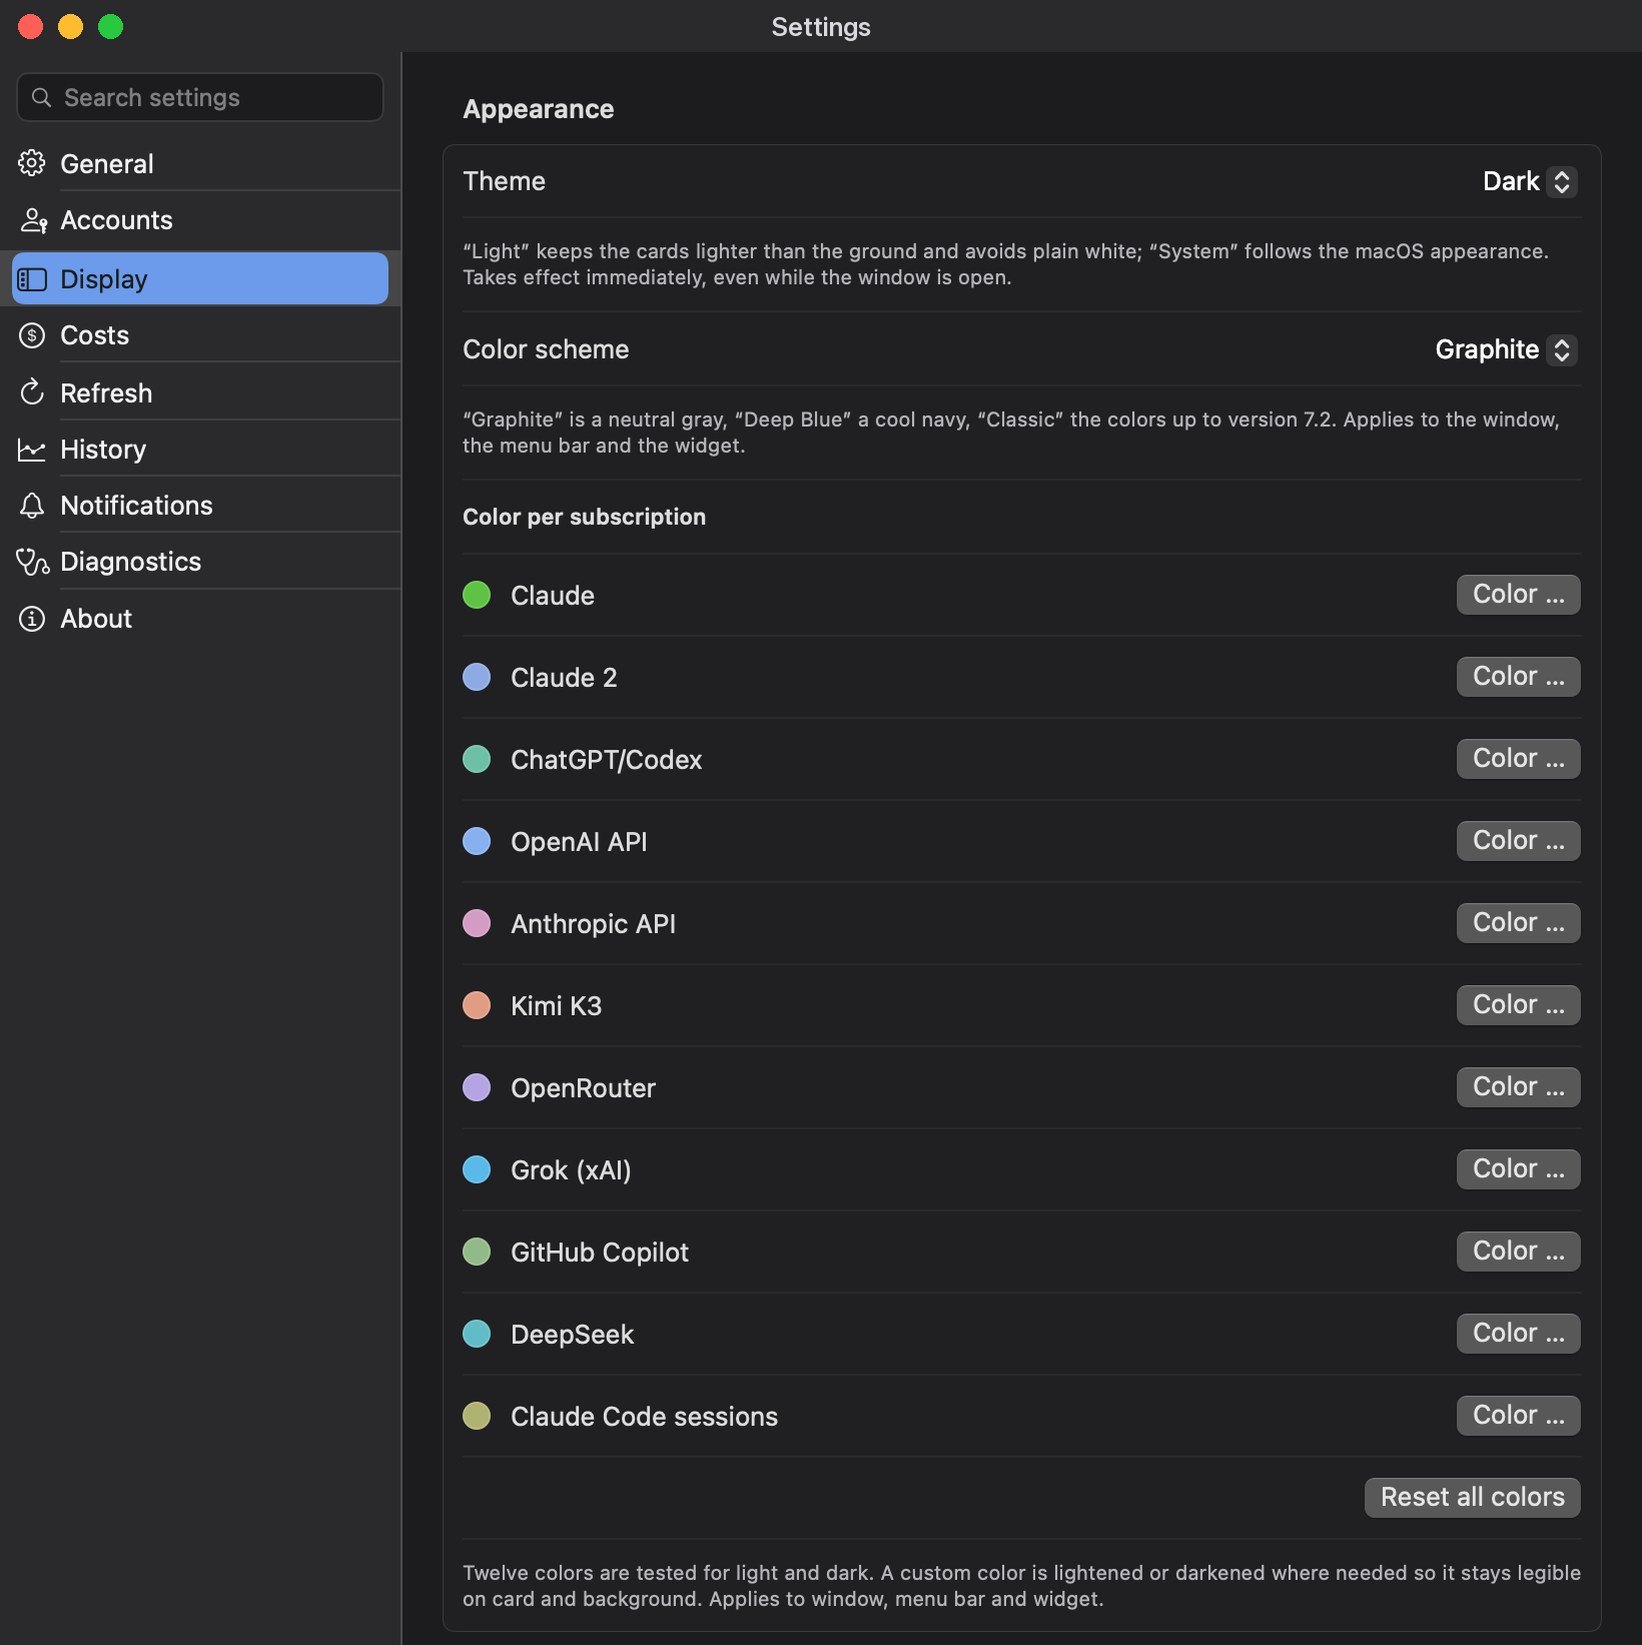Click the Grok (xAI) cyan color dot
This screenshot has height=1645, width=1642.
[477, 1169]
